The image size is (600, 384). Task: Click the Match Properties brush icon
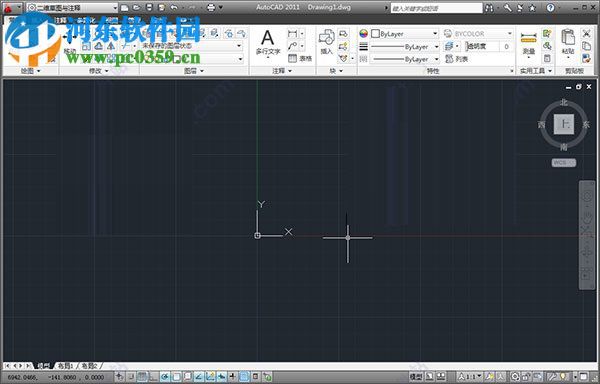click(586, 58)
